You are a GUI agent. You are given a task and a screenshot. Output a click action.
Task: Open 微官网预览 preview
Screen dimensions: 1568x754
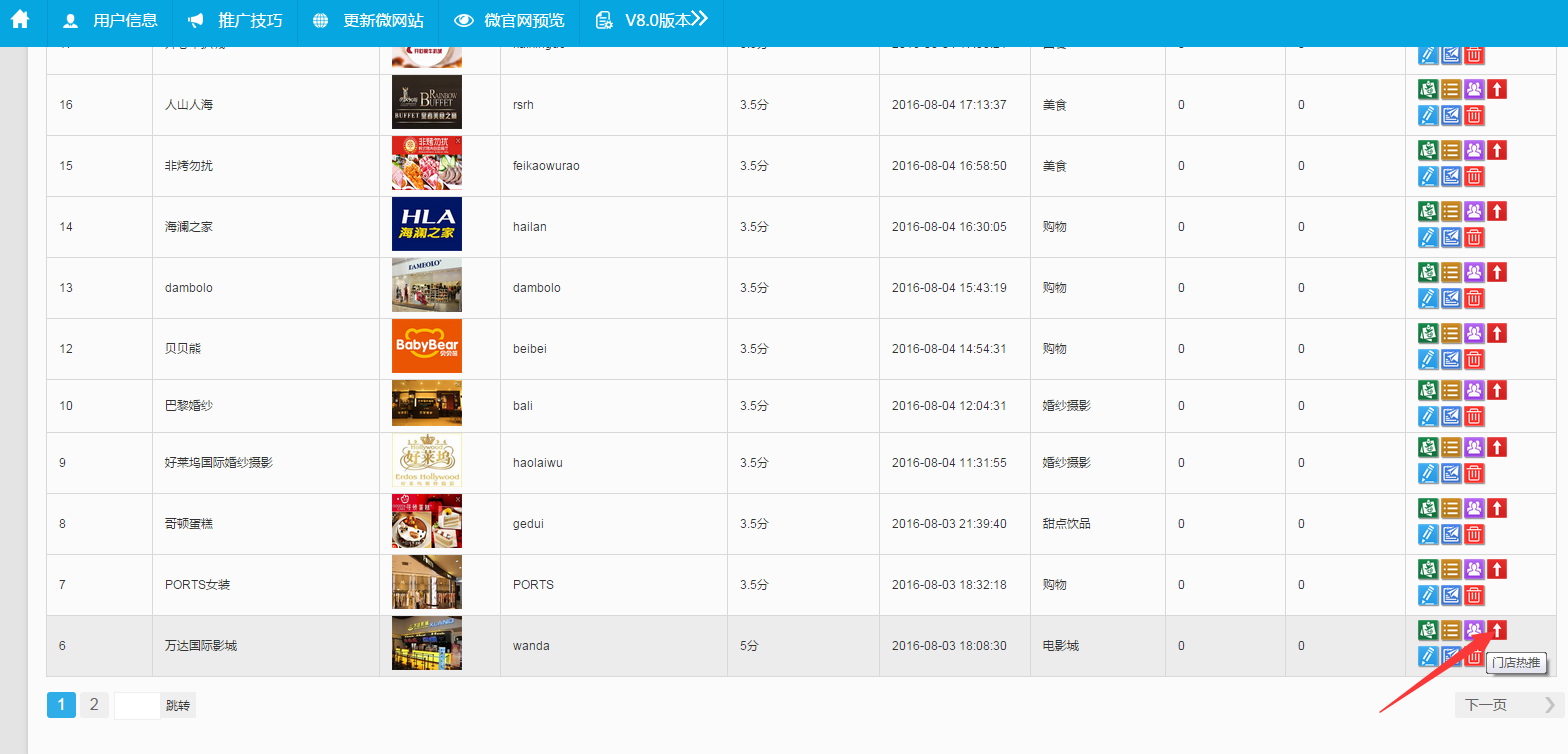click(509, 21)
